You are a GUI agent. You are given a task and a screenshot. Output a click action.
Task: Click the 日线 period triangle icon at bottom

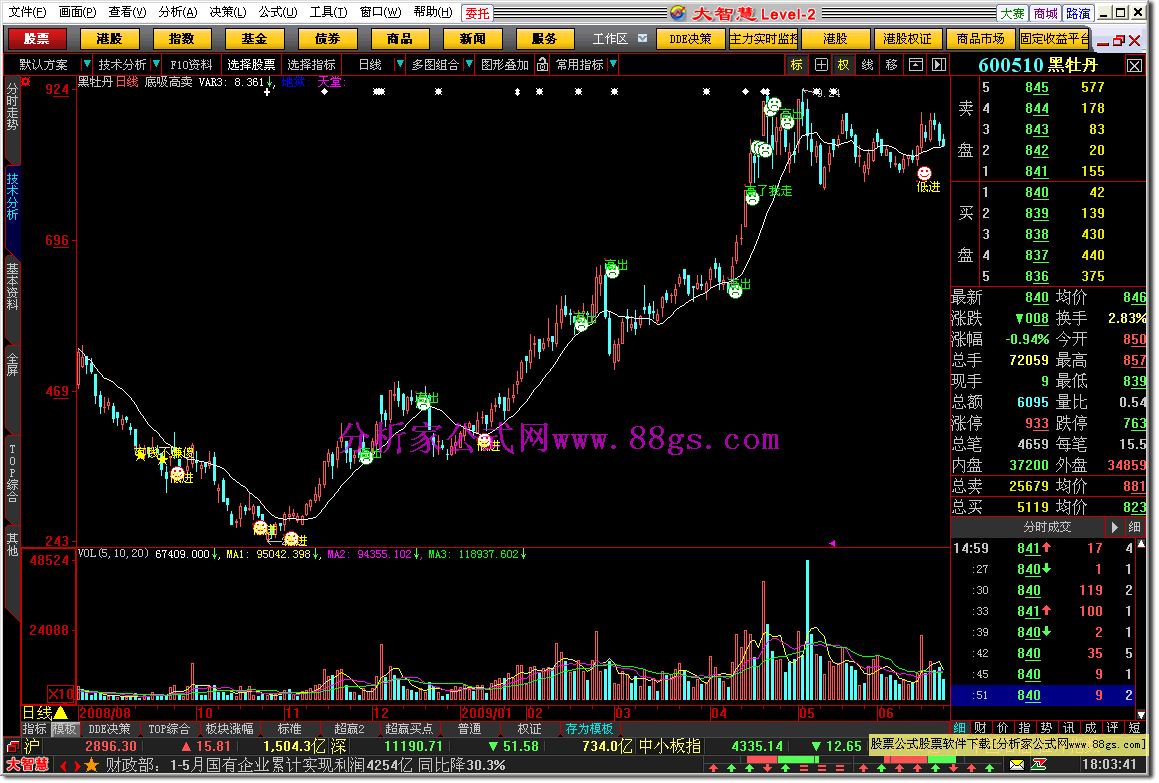click(61, 713)
